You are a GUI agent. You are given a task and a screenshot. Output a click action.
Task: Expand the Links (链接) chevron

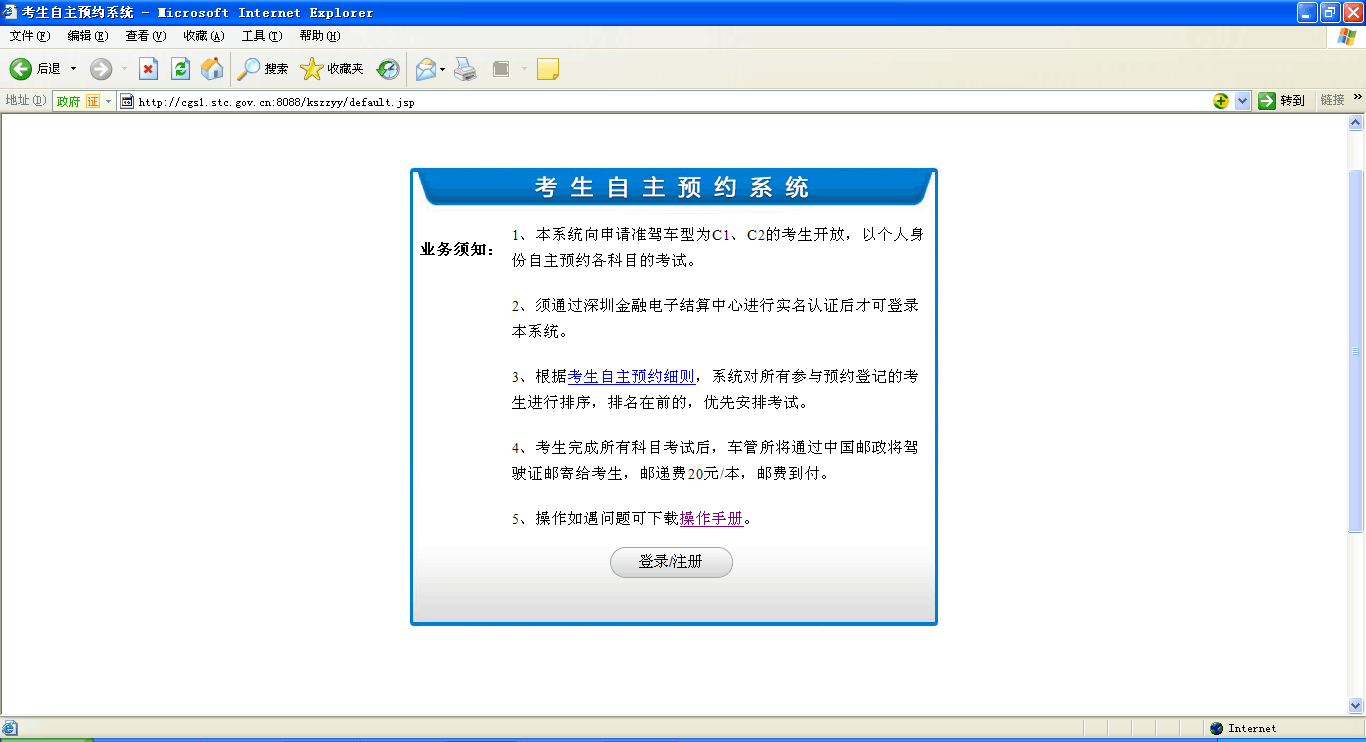click(x=1357, y=98)
